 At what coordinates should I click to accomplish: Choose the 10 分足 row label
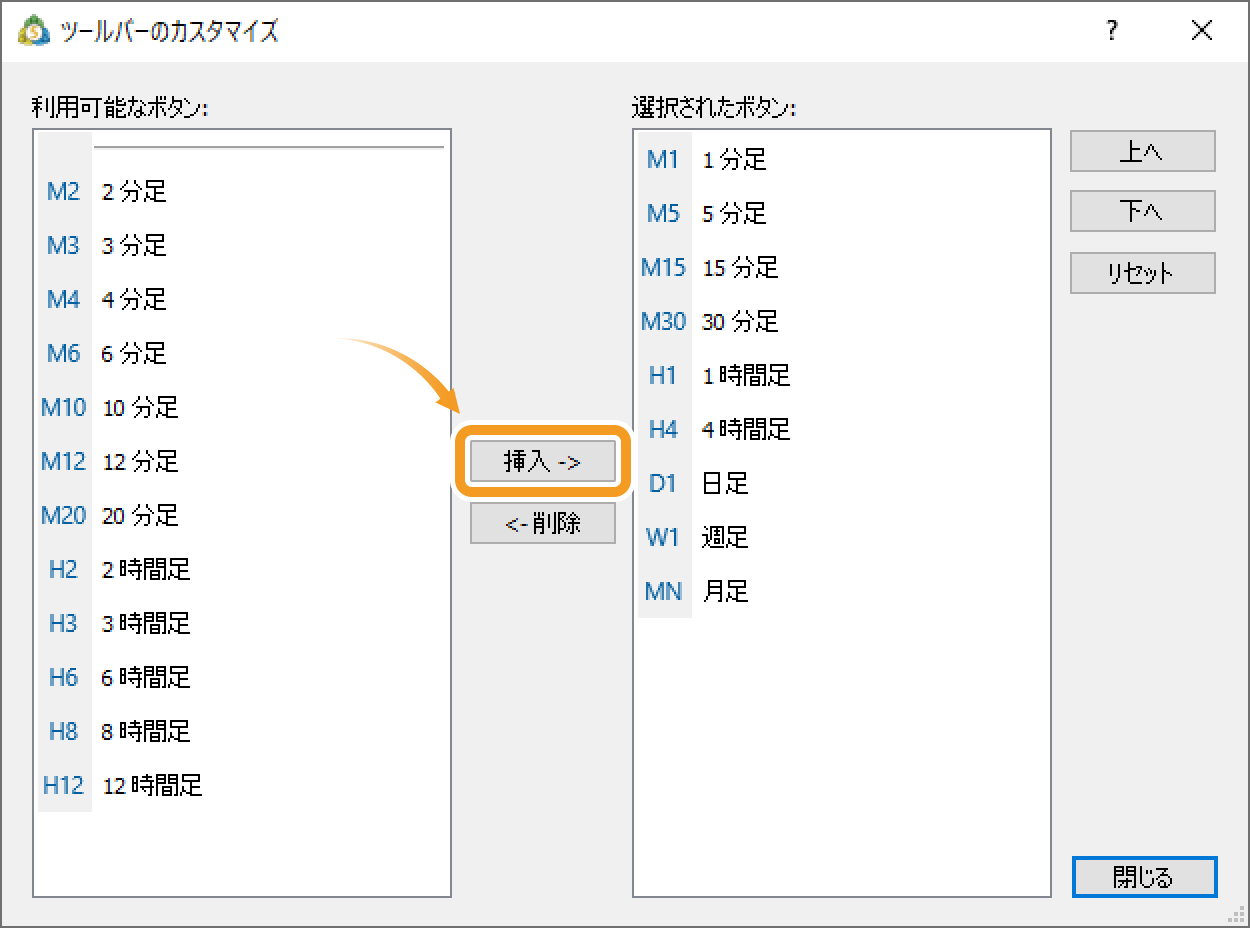[140, 408]
